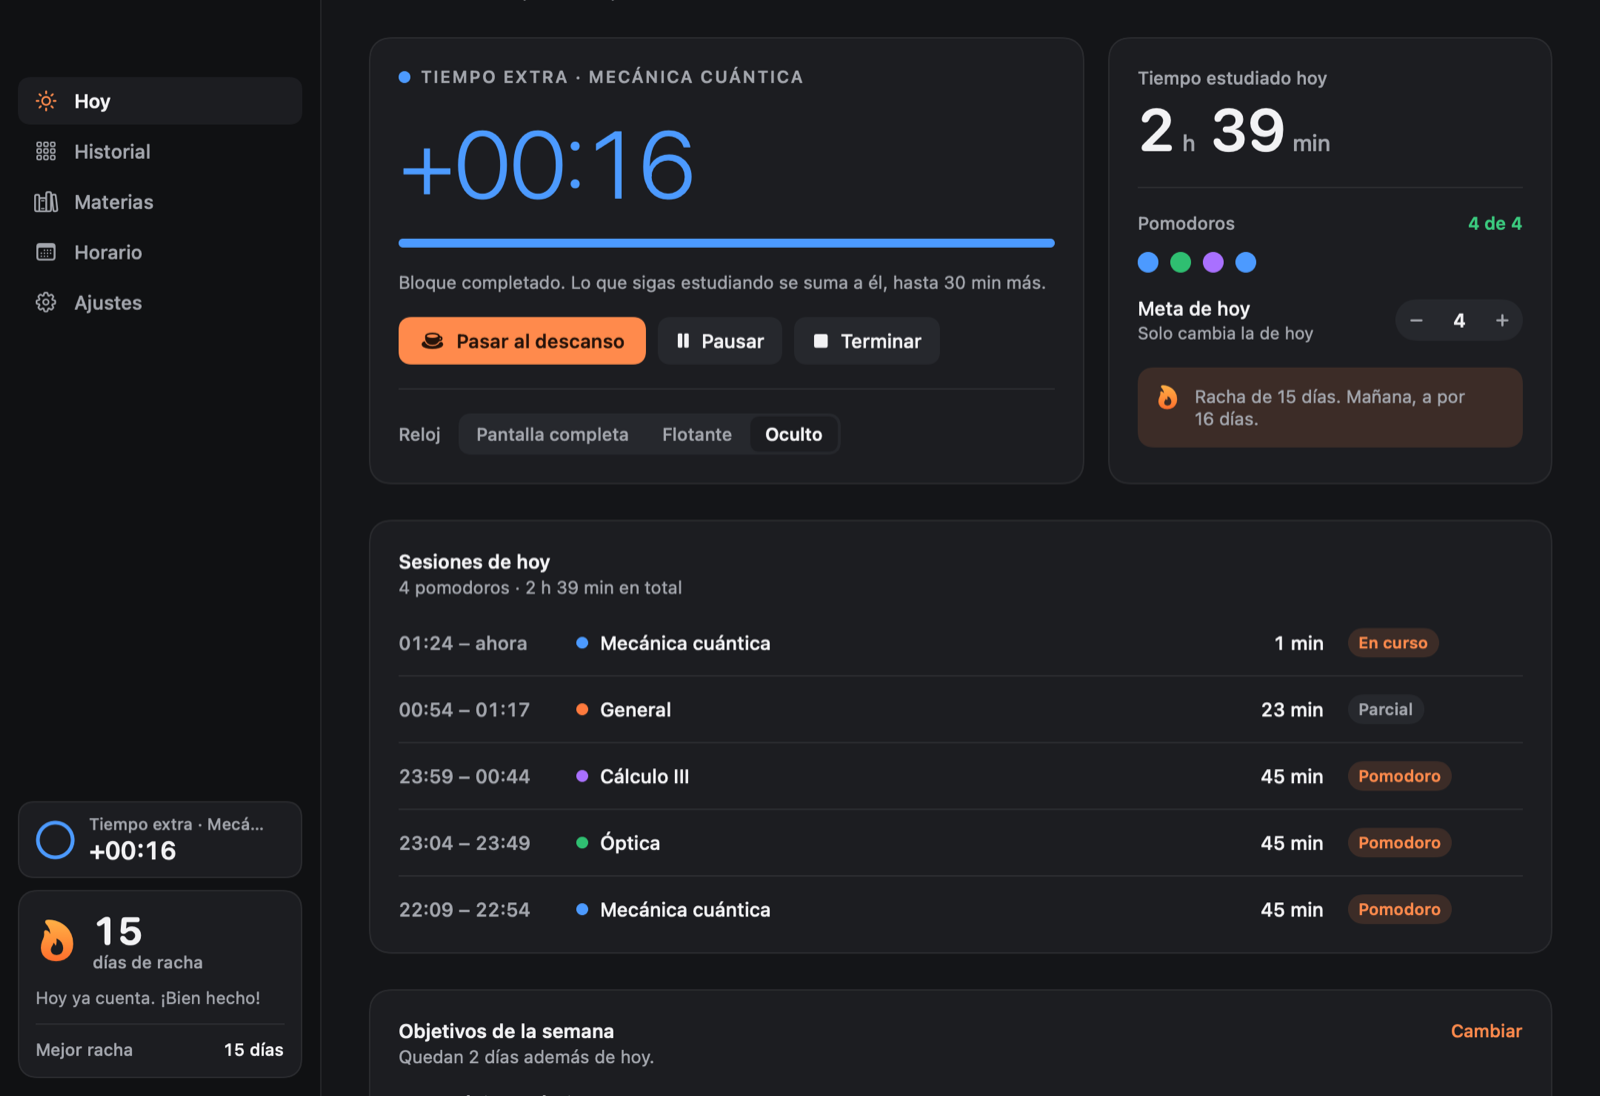This screenshot has height=1096, width=1600.
Task: Click the last blue pomodoro dot
Action: [x=1246, y=262]
